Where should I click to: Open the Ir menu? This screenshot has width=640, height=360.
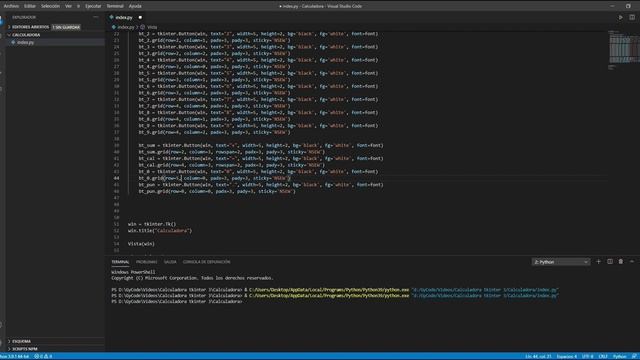tap(78, 6)
